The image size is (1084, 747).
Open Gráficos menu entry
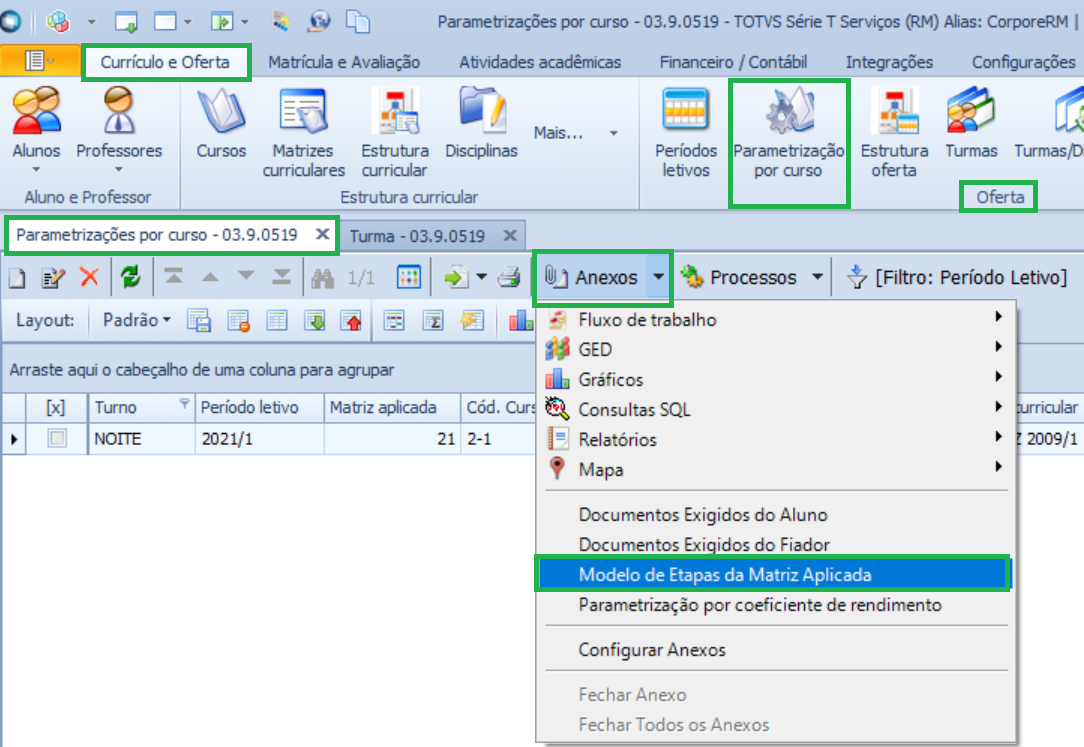pyautogui.click(x=776, y=379)
